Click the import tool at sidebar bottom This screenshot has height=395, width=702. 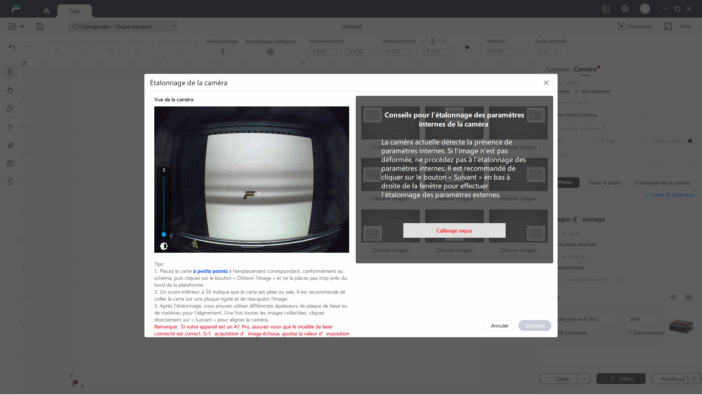pos(10,181)
